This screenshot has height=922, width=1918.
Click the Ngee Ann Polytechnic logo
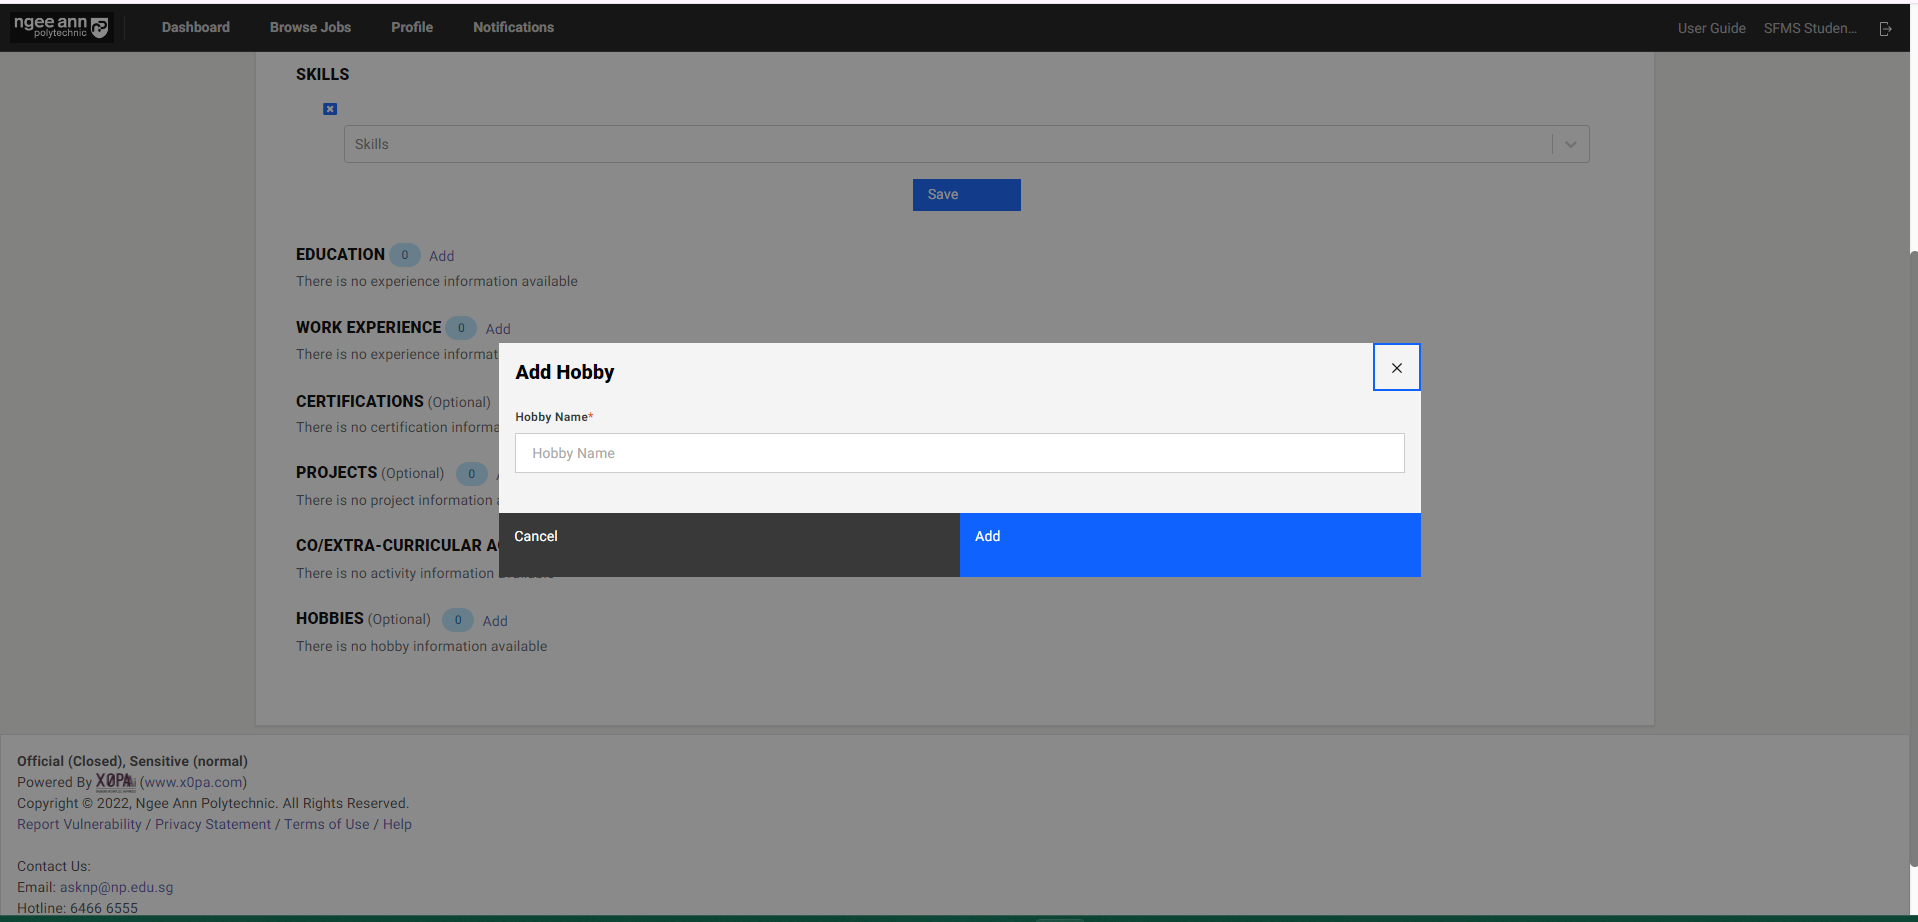pyautogui.click(x=61, y=27)
